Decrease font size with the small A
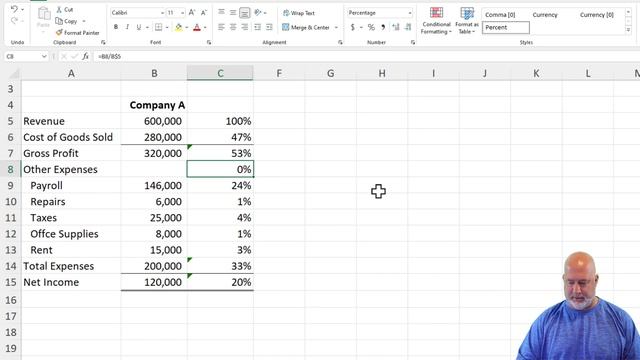Viewport: 640px width, 360px height. click(x=204, y=13)
